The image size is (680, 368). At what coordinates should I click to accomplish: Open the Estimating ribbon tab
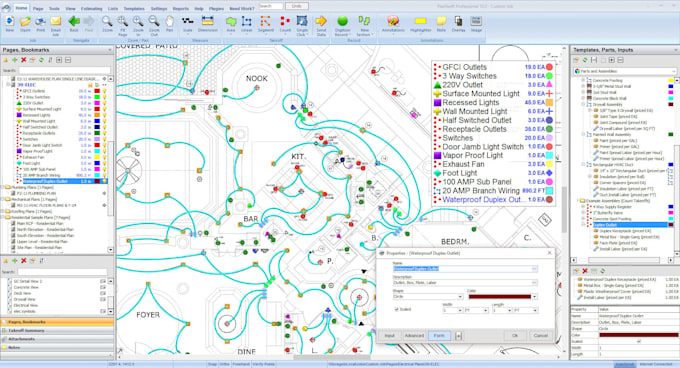[92, 8]
